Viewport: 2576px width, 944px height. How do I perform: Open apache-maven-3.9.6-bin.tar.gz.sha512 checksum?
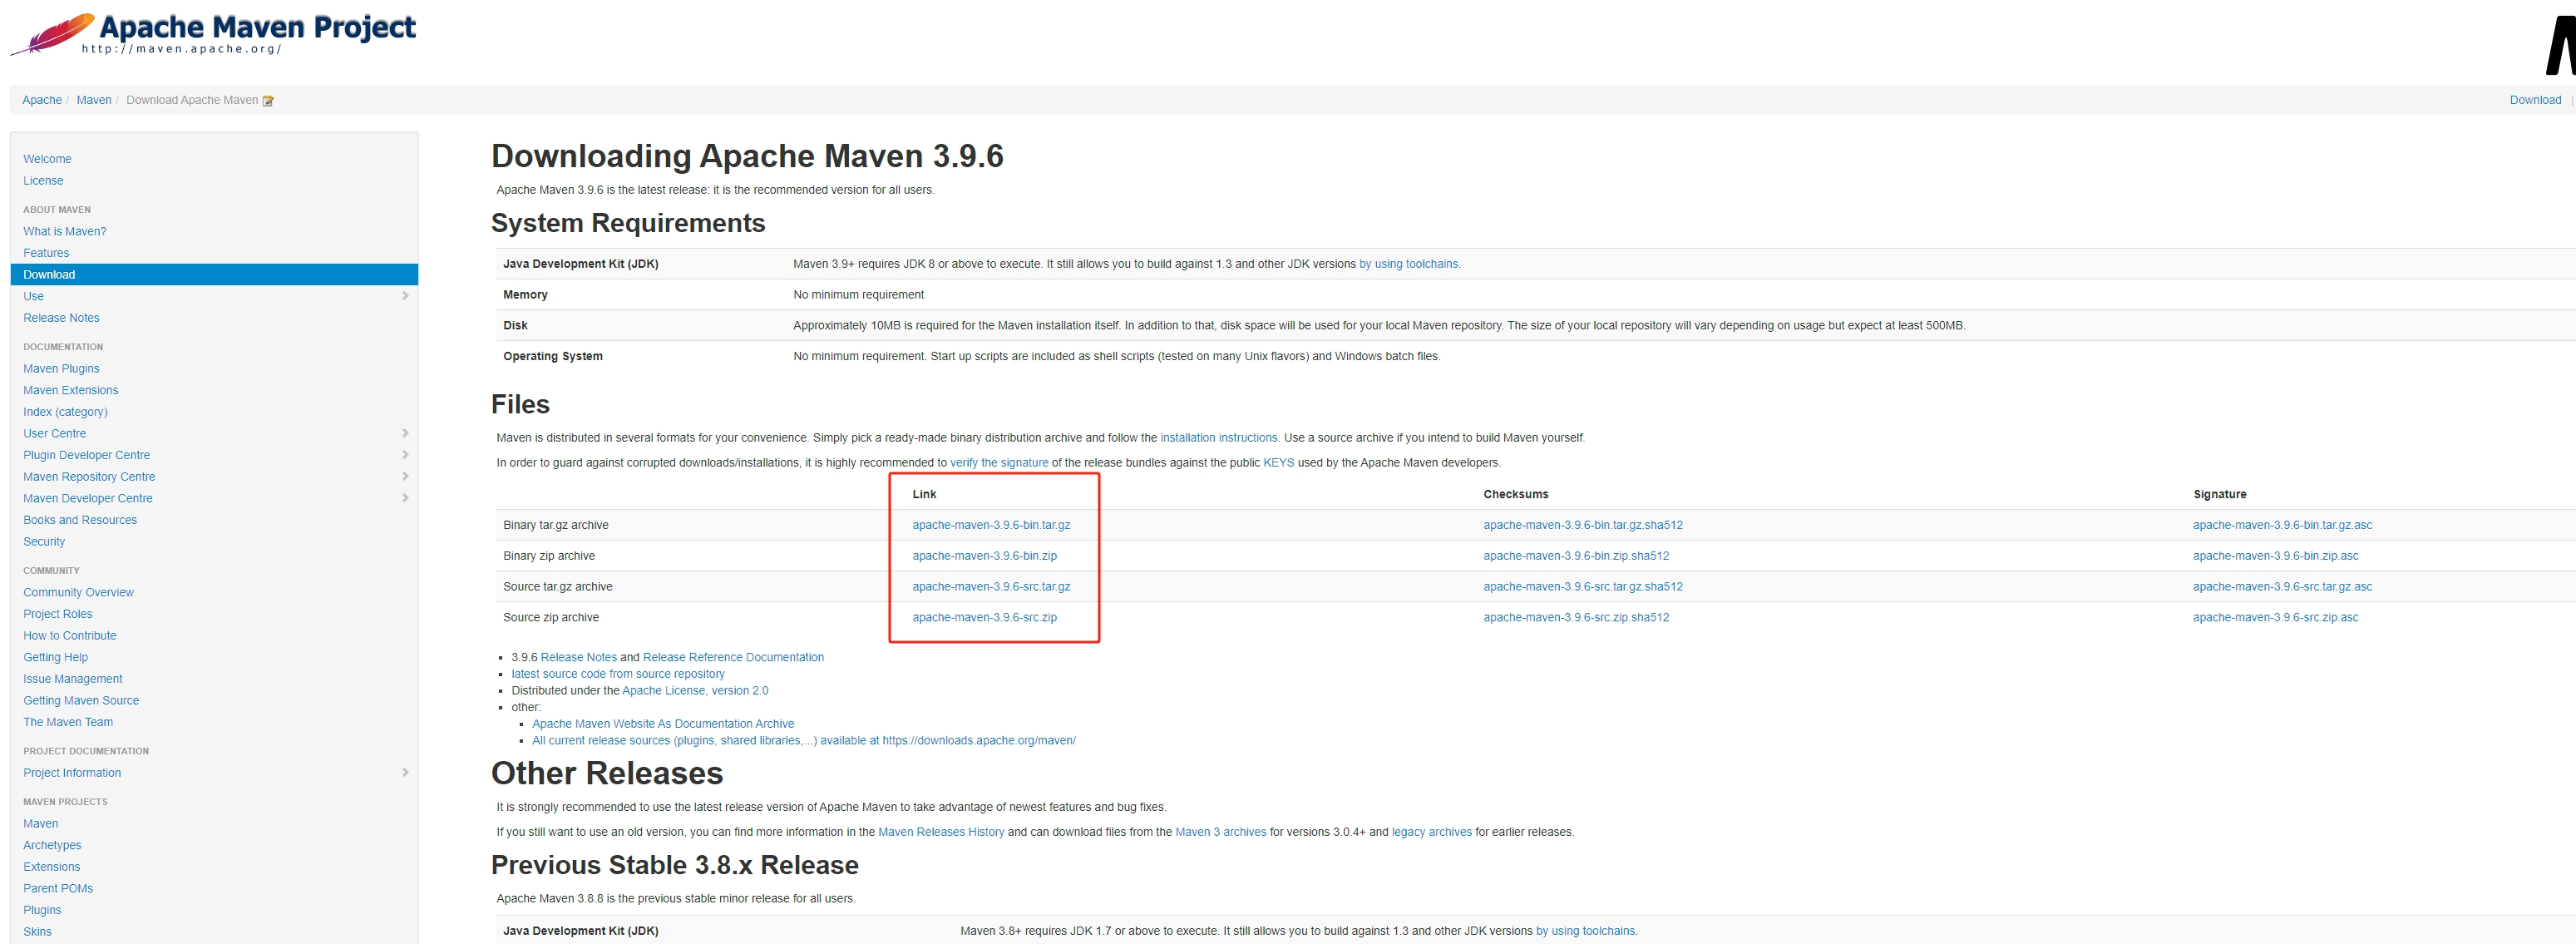tap(1583, 525)
